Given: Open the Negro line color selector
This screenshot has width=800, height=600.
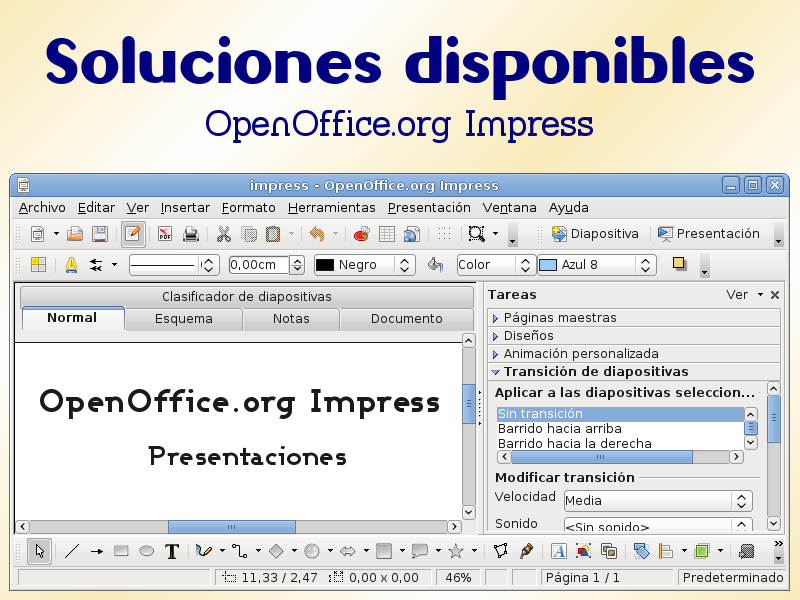Looking at the screenshot, I should point(364,265).
